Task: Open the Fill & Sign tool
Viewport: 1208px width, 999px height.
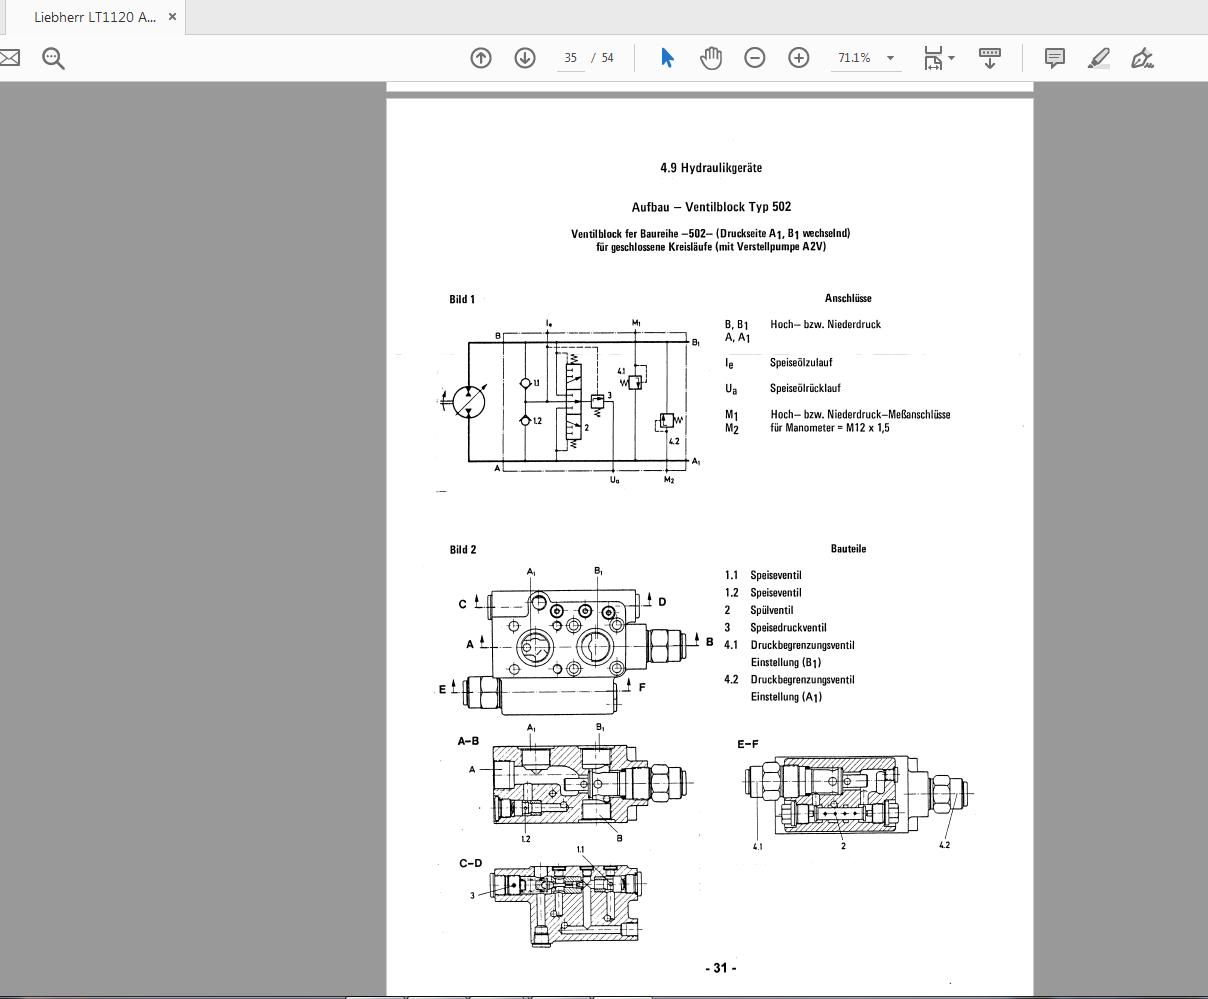Action: pyautogui.click(x=1142, y=58)
